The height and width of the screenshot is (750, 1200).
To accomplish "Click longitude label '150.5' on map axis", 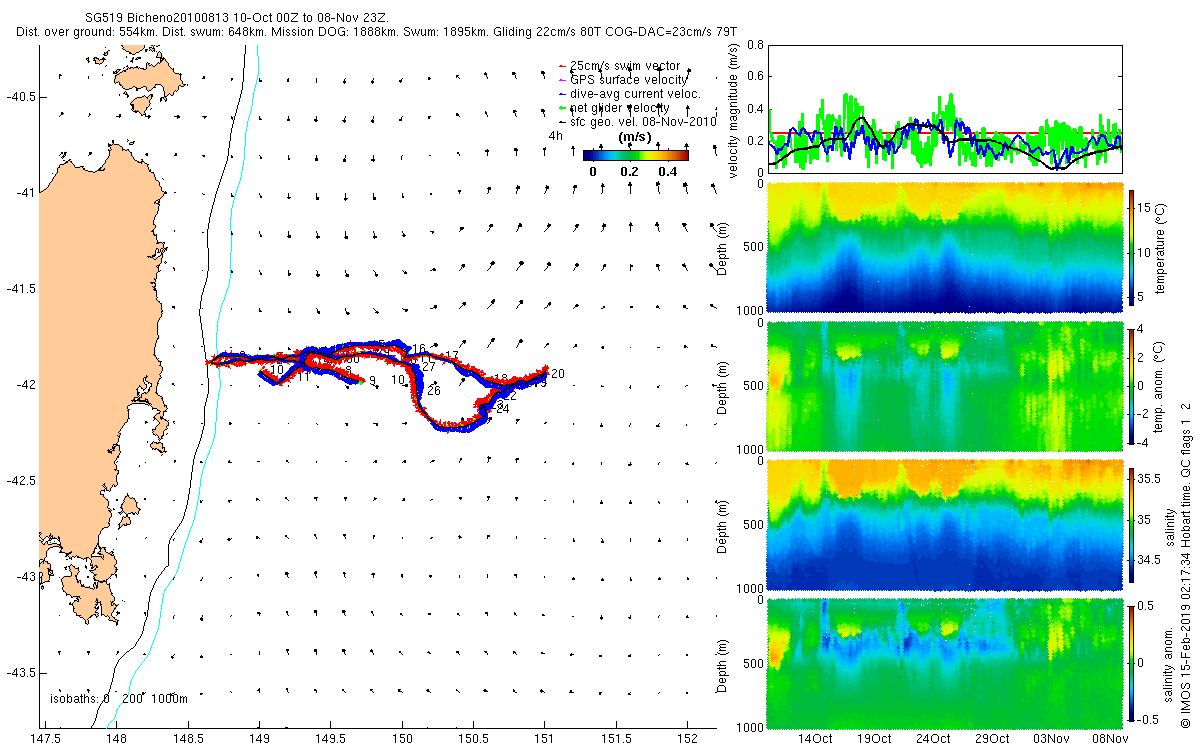I will coord(474,738).
